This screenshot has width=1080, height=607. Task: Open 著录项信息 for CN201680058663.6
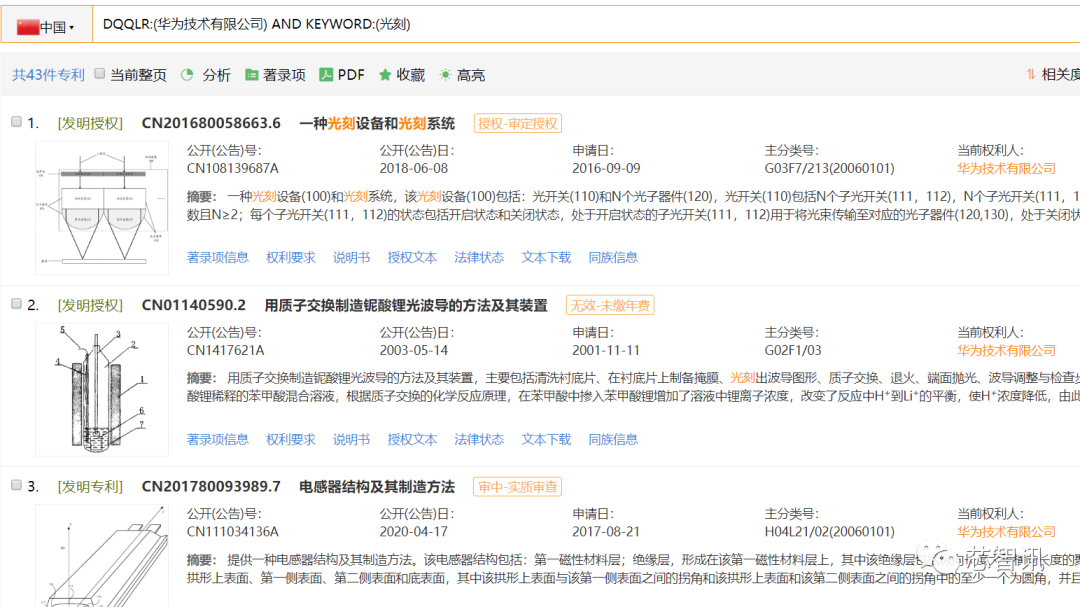click(x=218, y=258)
